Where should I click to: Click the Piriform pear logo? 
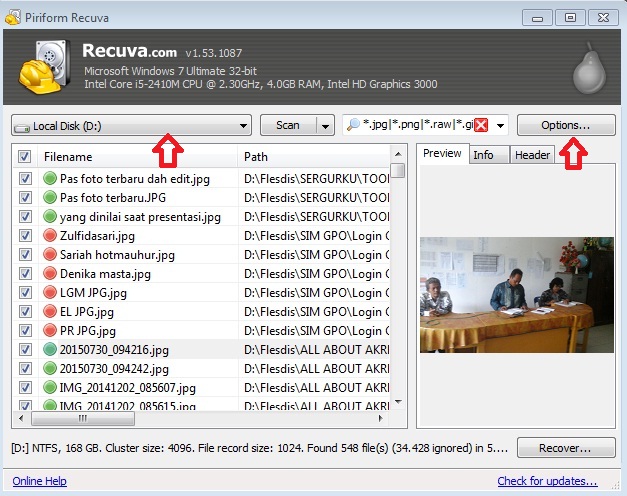589,69
